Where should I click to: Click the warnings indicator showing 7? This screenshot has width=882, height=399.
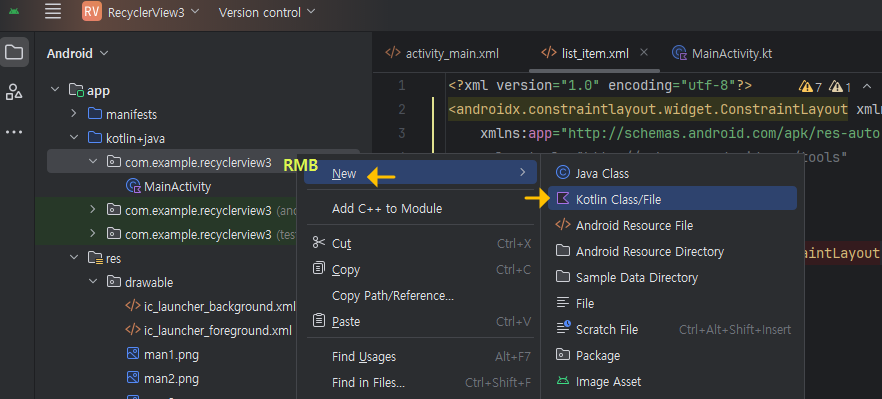coord(811,87)
